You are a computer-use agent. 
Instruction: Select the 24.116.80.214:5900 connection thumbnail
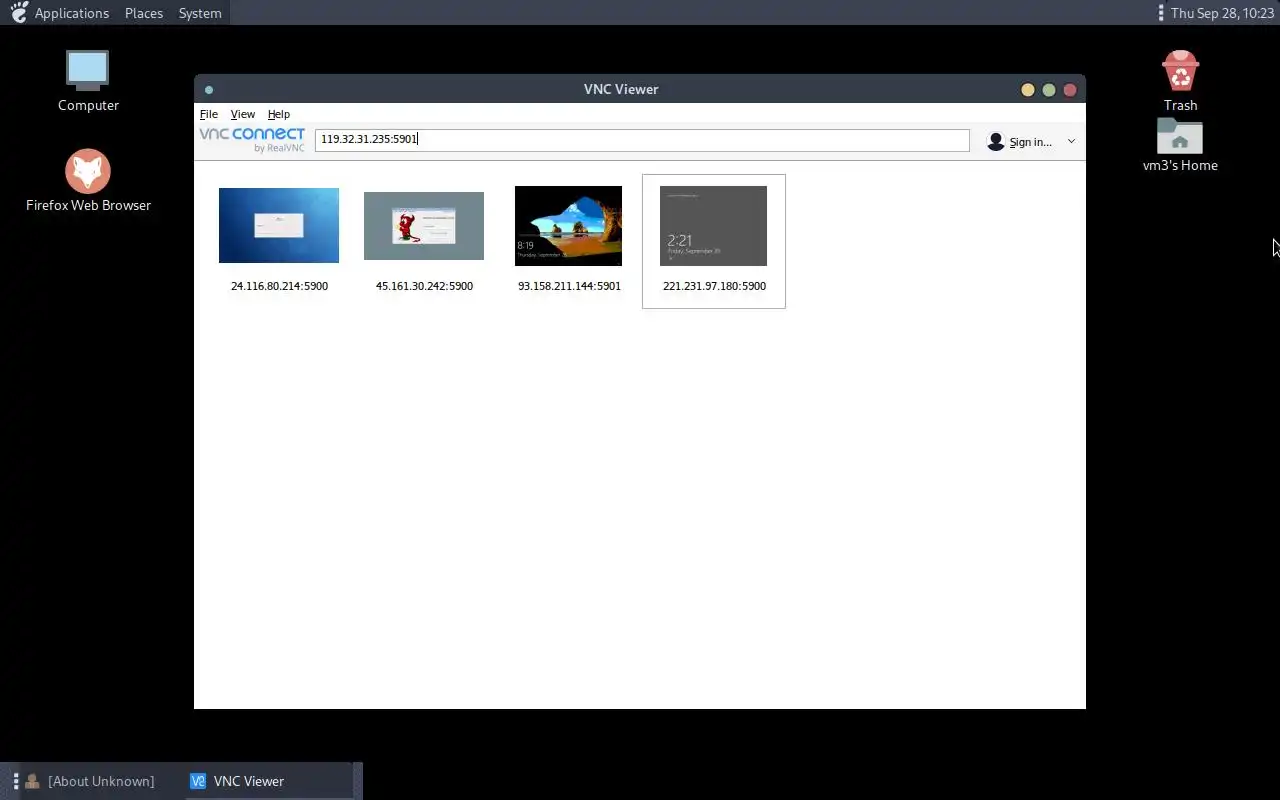(279, 226)
